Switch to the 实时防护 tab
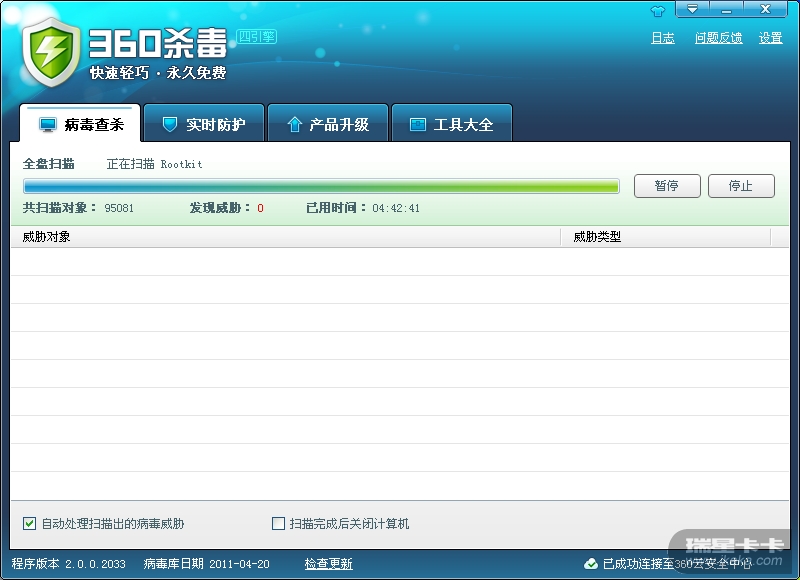Image resolution: width=800 pixels, height=580 pixels. click(x=204, y=123)
